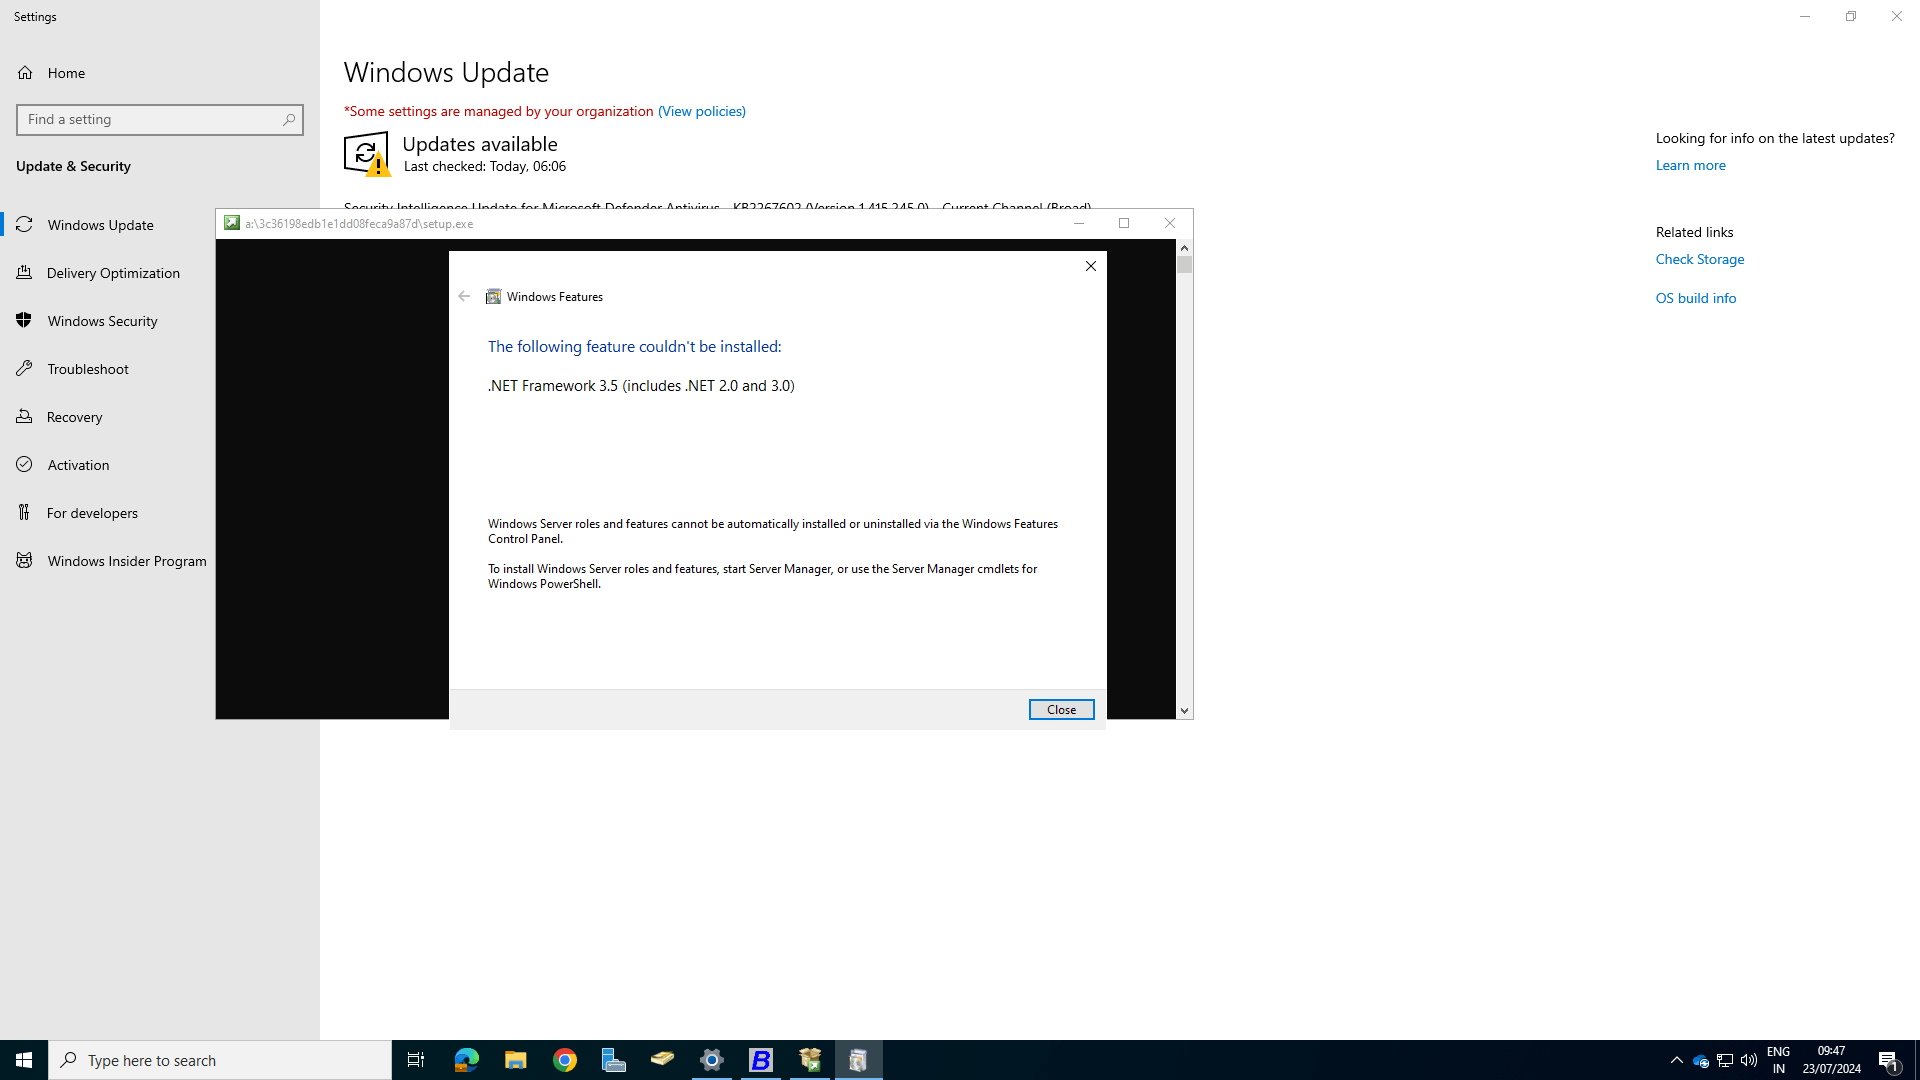Image resolution: width=1920 pixels, height=1080 pixels.
Task: Click the ENG IN language indicator
Action: (x=1778, y=1060)
